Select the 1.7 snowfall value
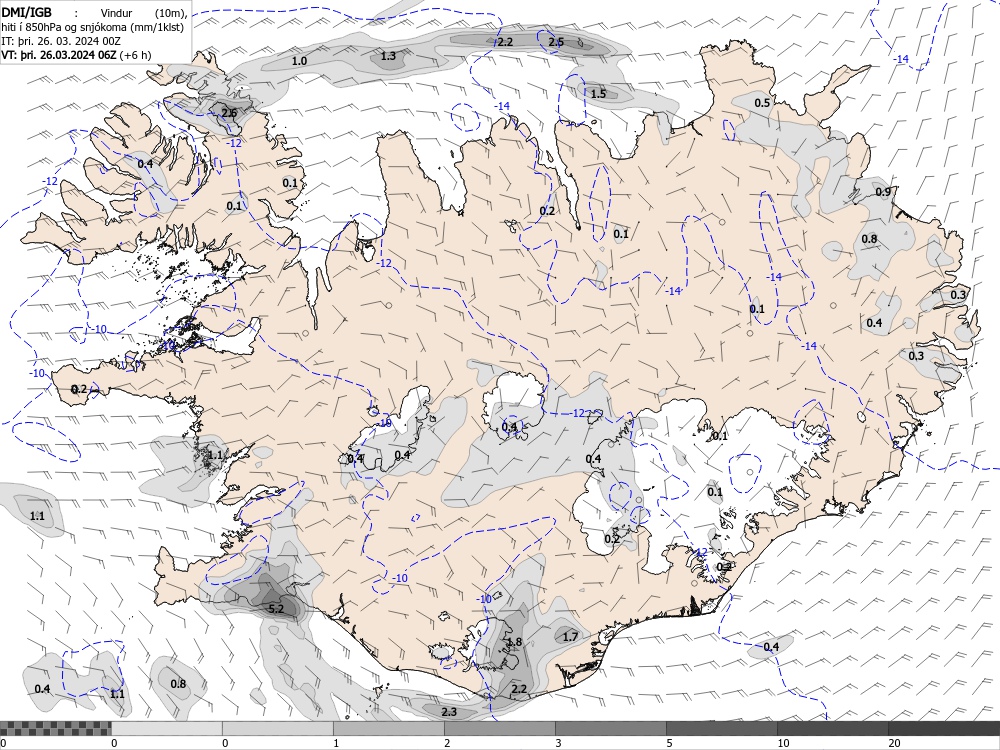1000x750 pixels. pos(570,636)
